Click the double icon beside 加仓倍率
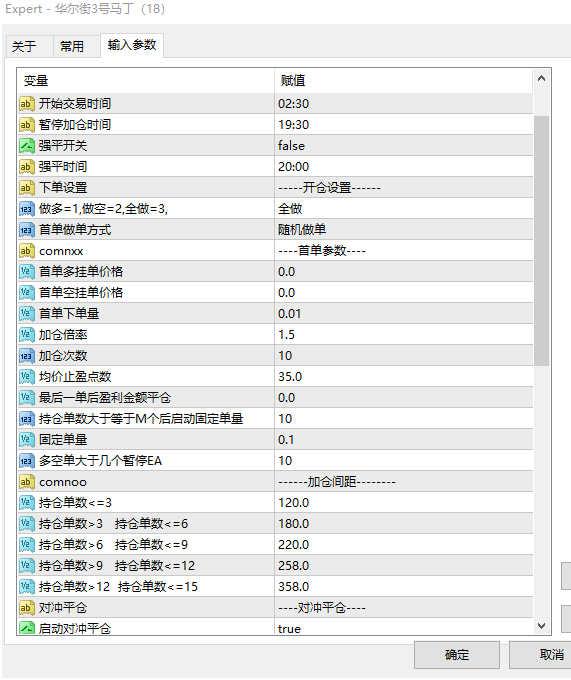This screenshot has width=571, height=680. tap(26, 335)
